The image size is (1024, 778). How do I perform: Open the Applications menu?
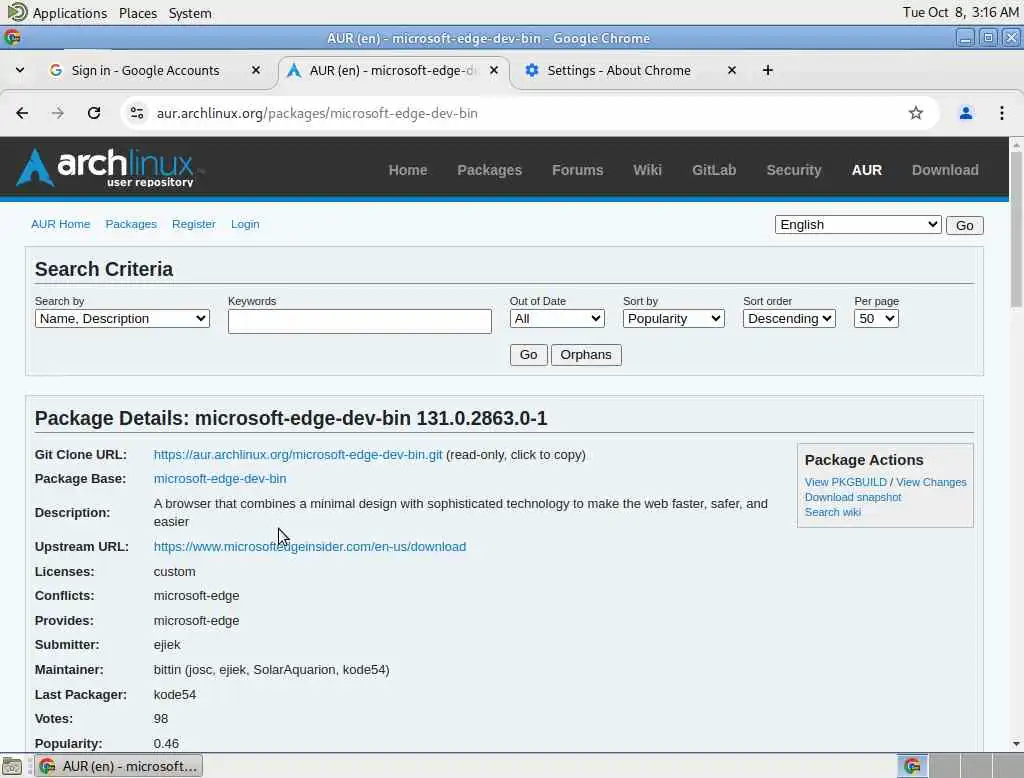coord(69,13)
